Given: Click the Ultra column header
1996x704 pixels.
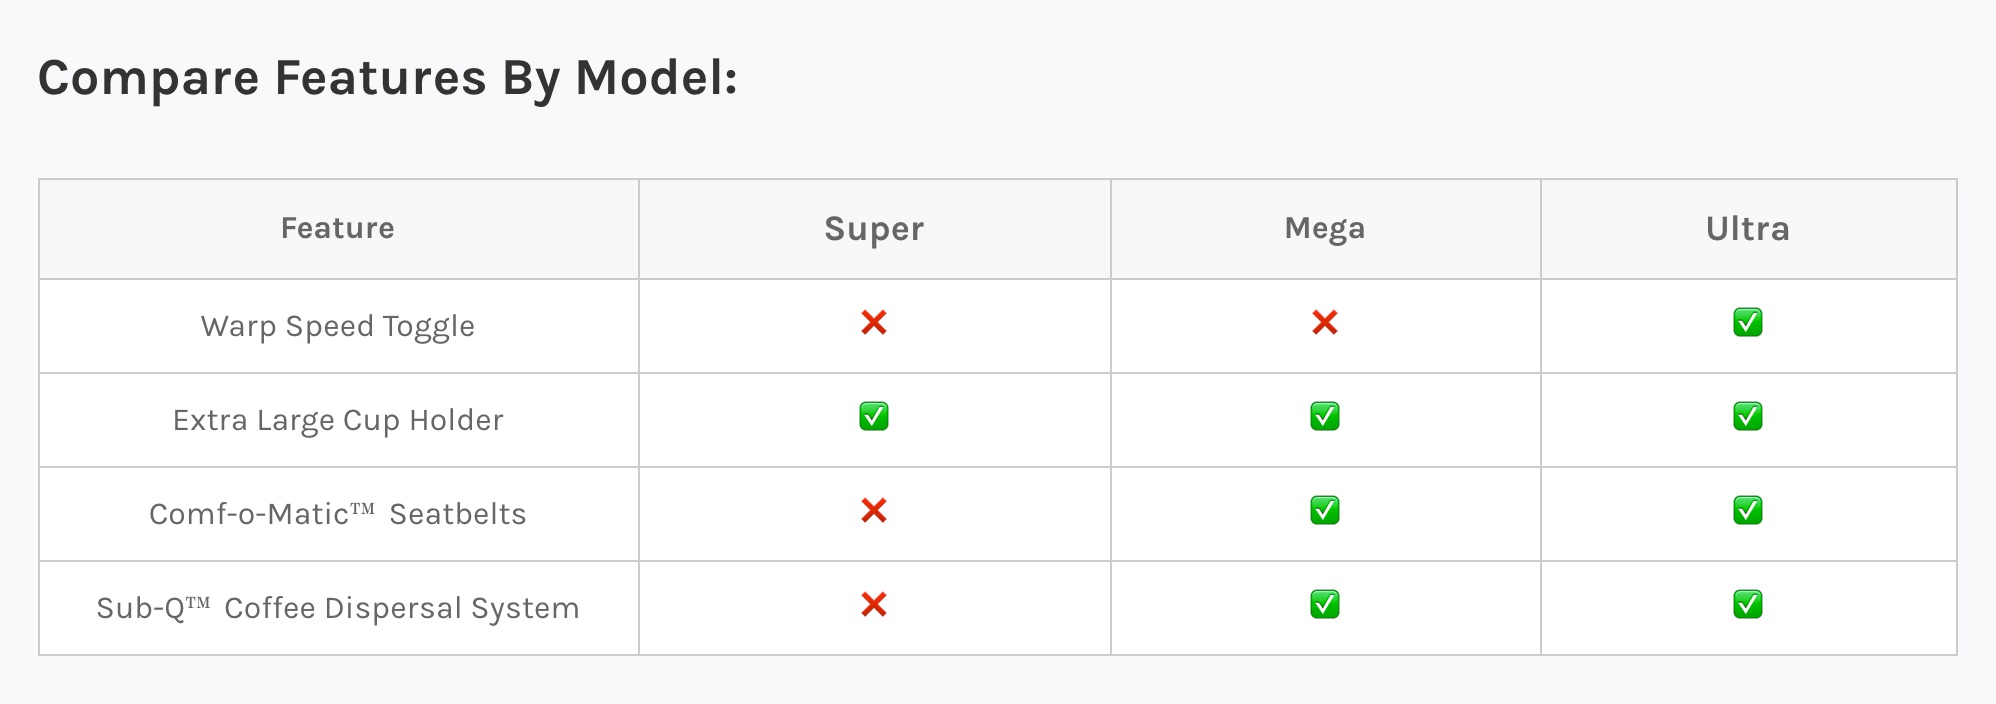Looking at the screenshot, I should [1748, 229].
